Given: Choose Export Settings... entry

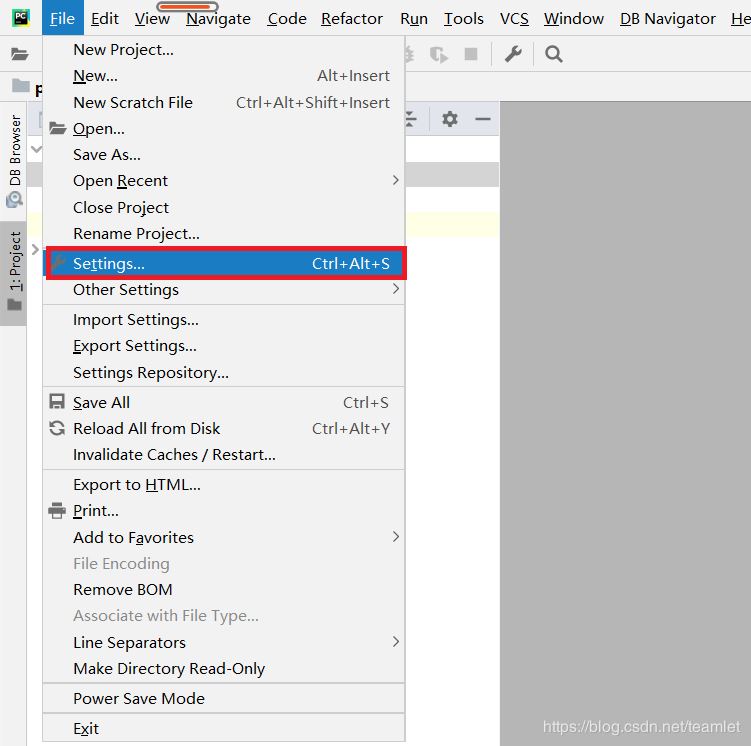Looking at the screenshot, I should 224,346.
